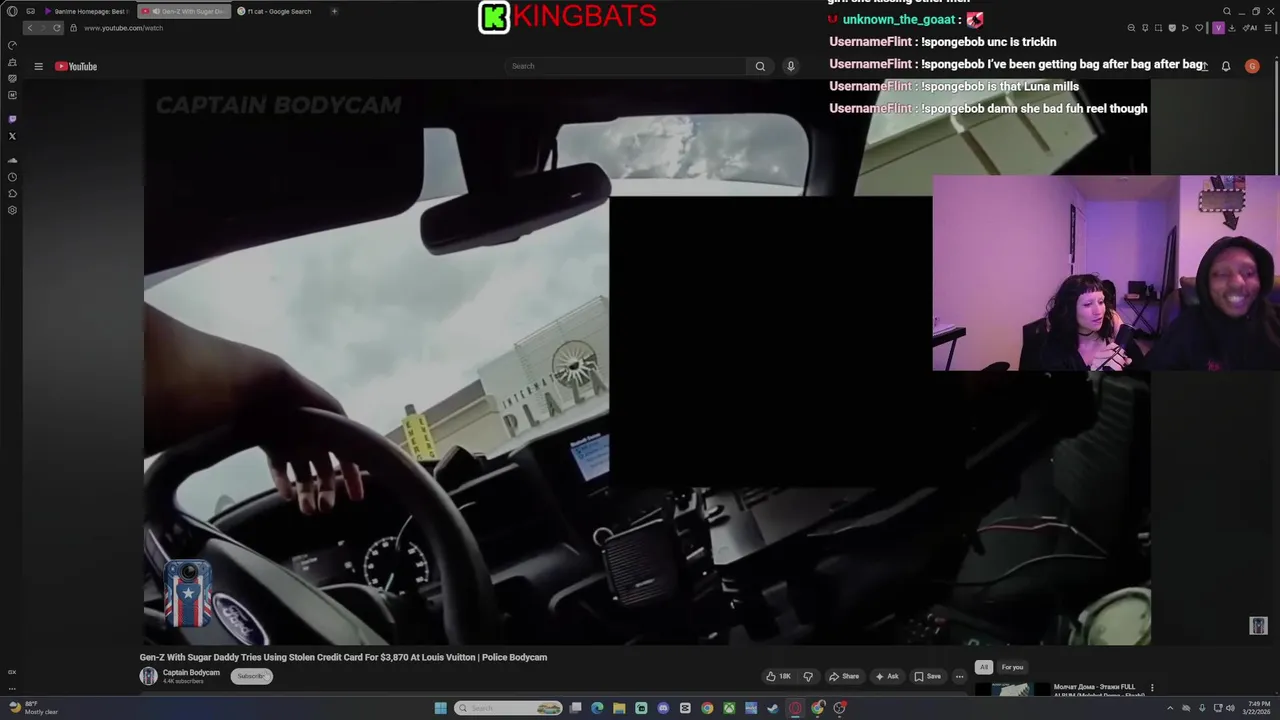
Task: Select the All filter chip
Action: [983, 667]
